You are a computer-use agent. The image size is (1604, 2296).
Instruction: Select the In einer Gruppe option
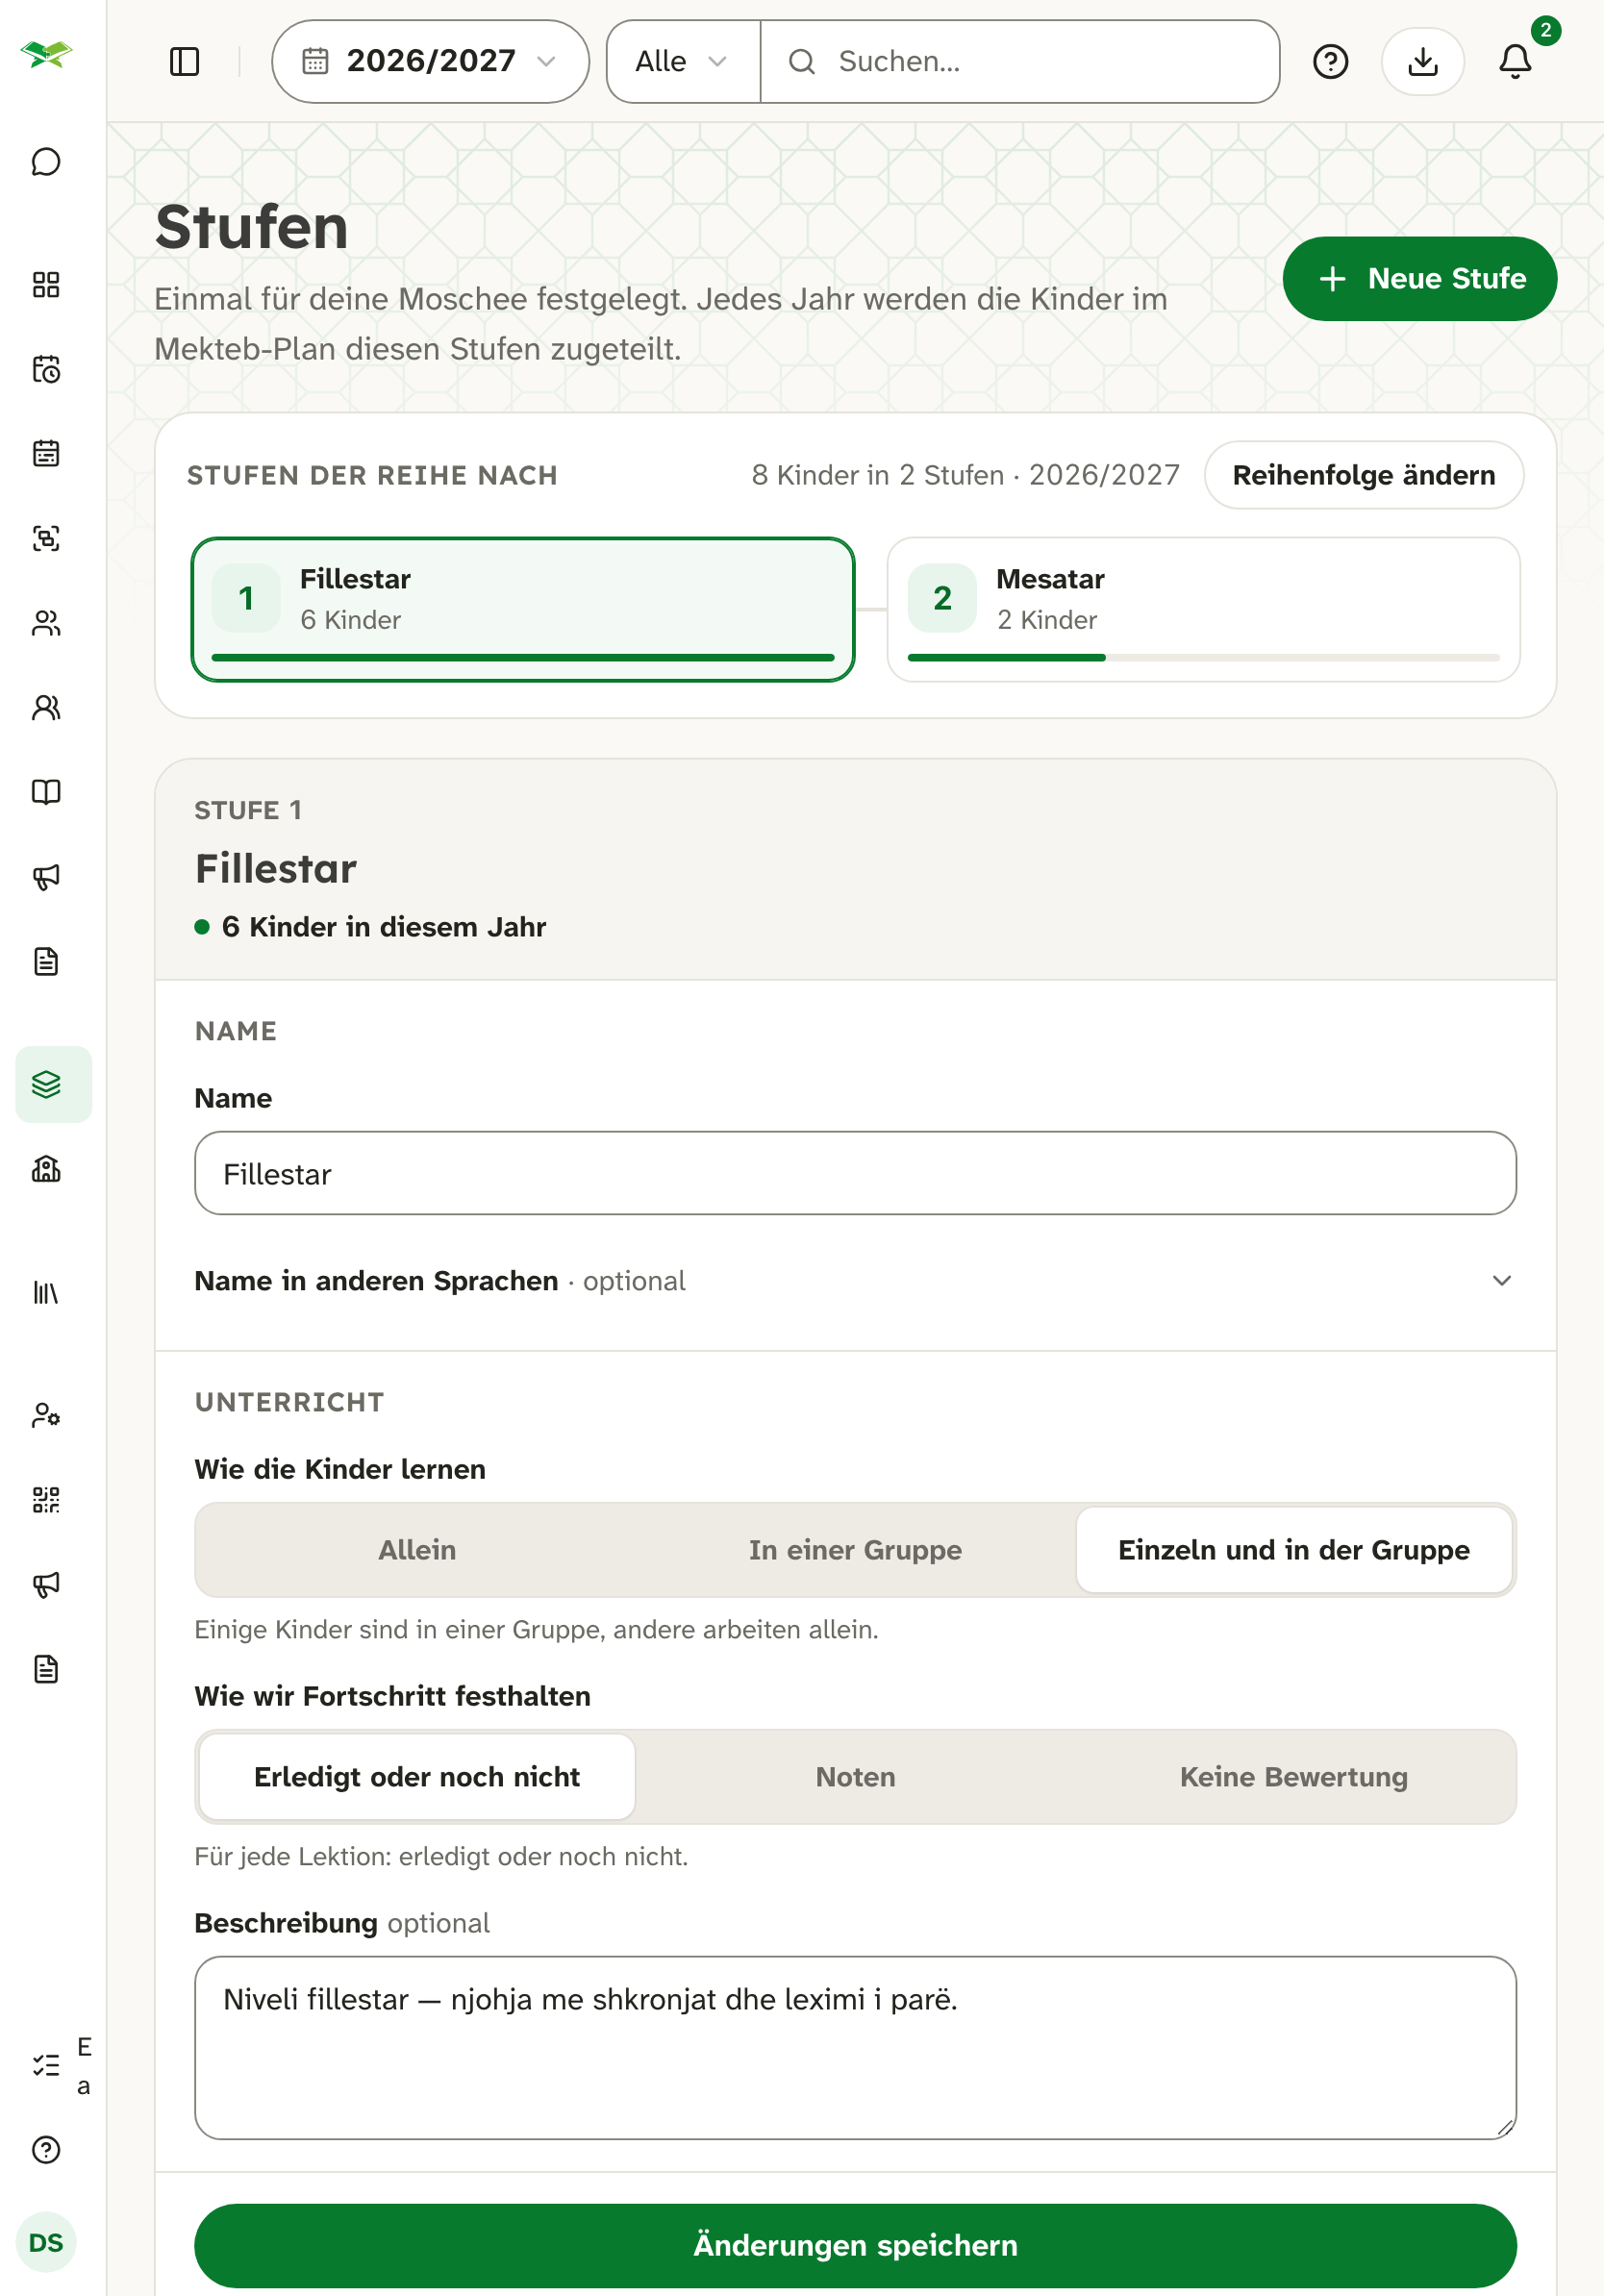(855, 1550)
